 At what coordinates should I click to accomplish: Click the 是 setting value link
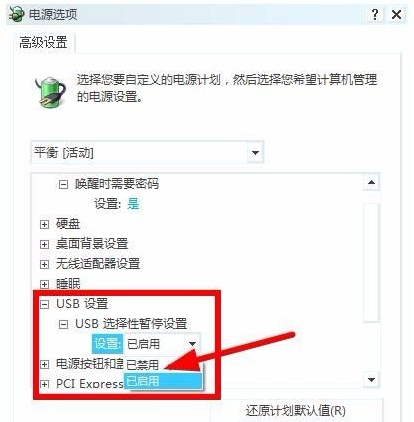click(x=133, y=204)
